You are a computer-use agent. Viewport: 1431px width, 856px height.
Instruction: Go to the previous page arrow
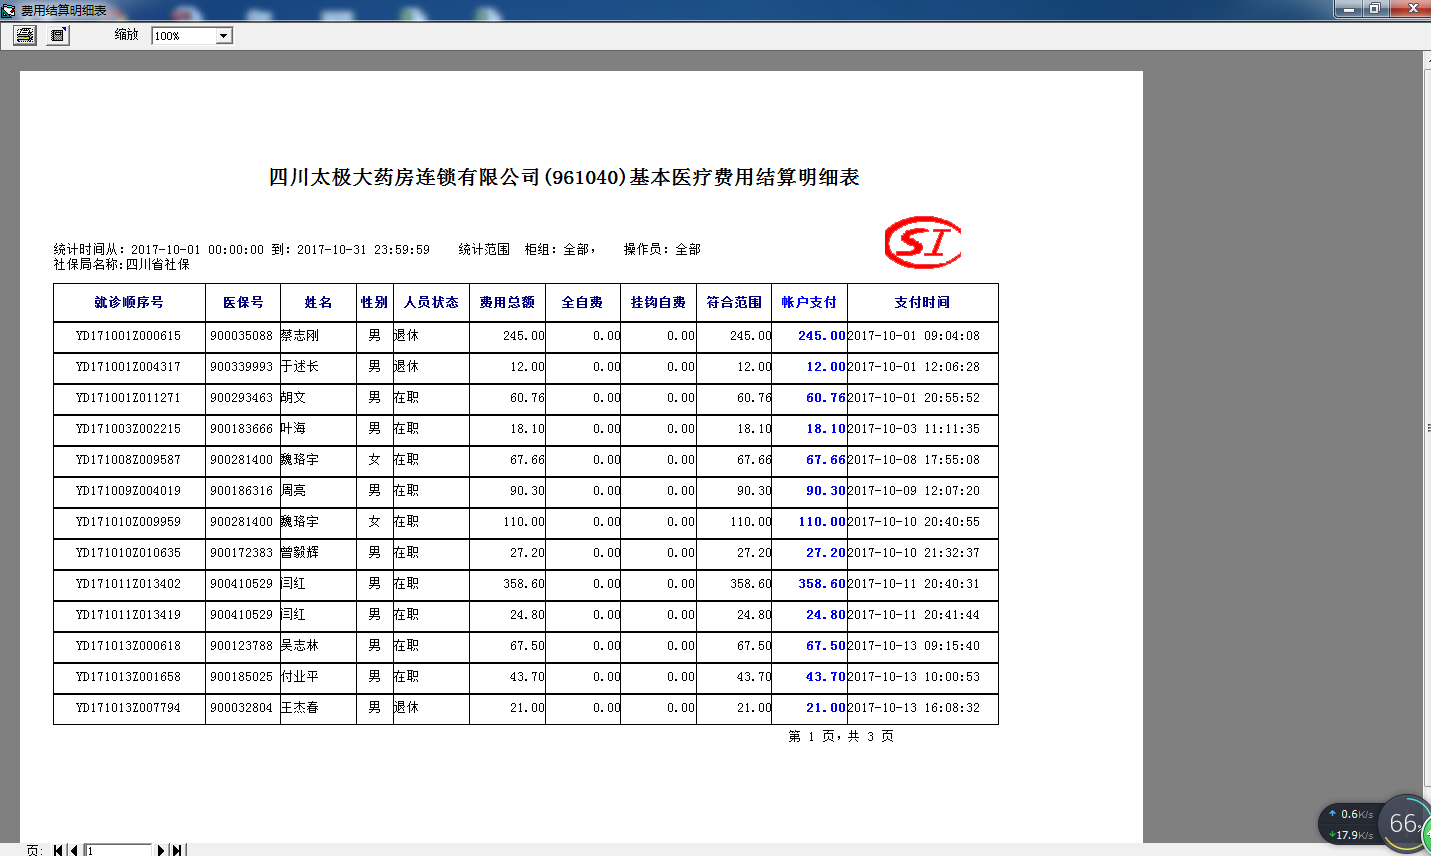point(74,850)
